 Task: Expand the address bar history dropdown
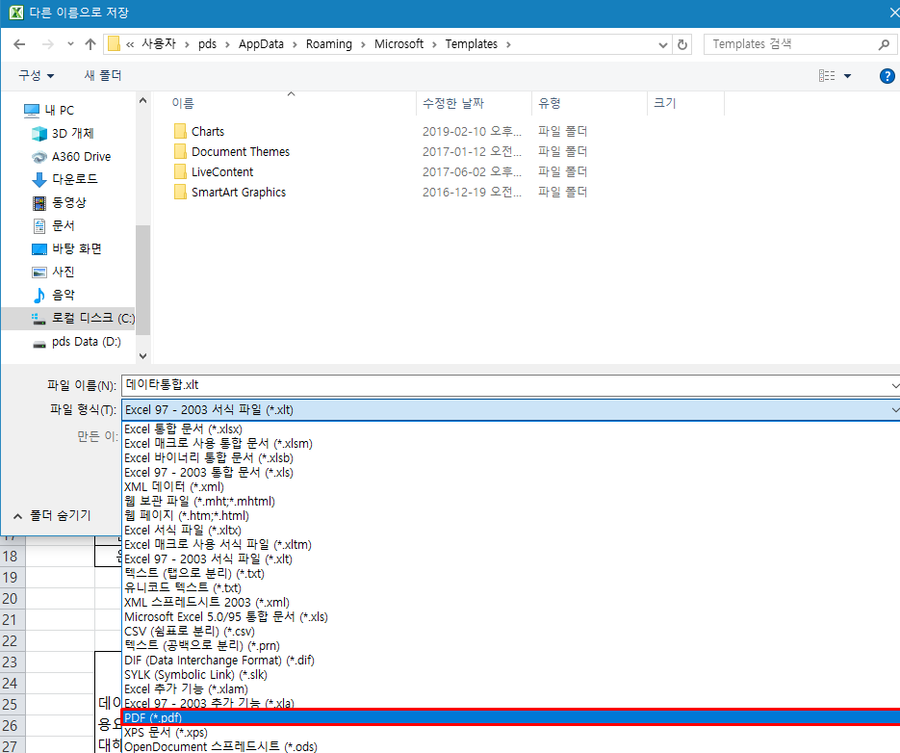(663, 44)
